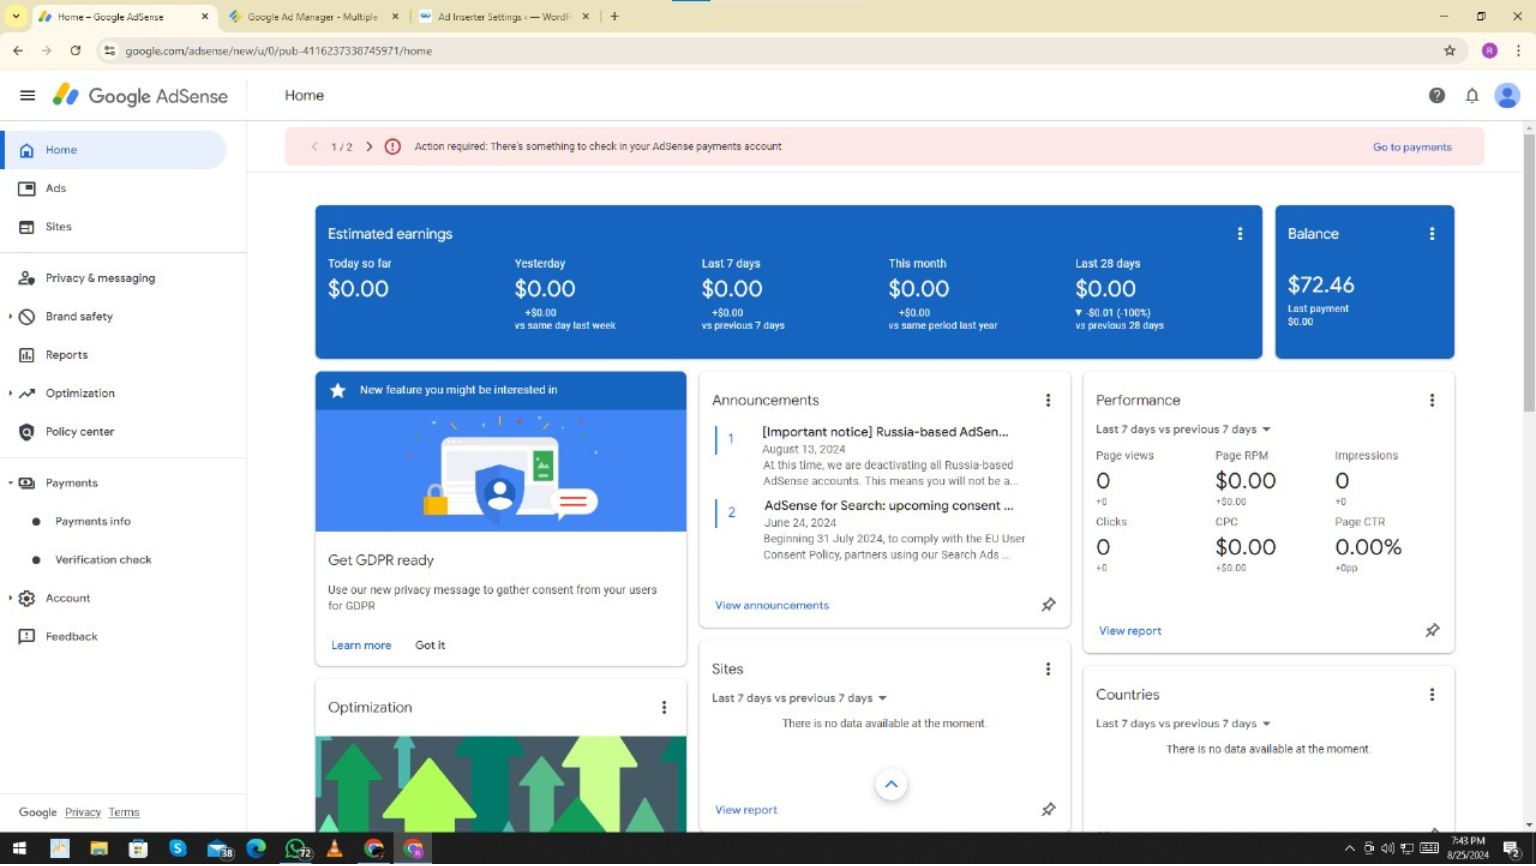Open the Chrome three-dot menu
Image resolution: width=1536 pixels, height=866 pixels.
pyautogui.click(x=1519, y=51)
